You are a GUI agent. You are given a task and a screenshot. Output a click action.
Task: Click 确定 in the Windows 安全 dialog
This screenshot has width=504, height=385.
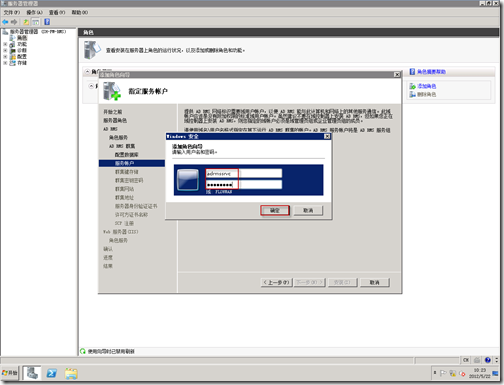tap(275, 210)
